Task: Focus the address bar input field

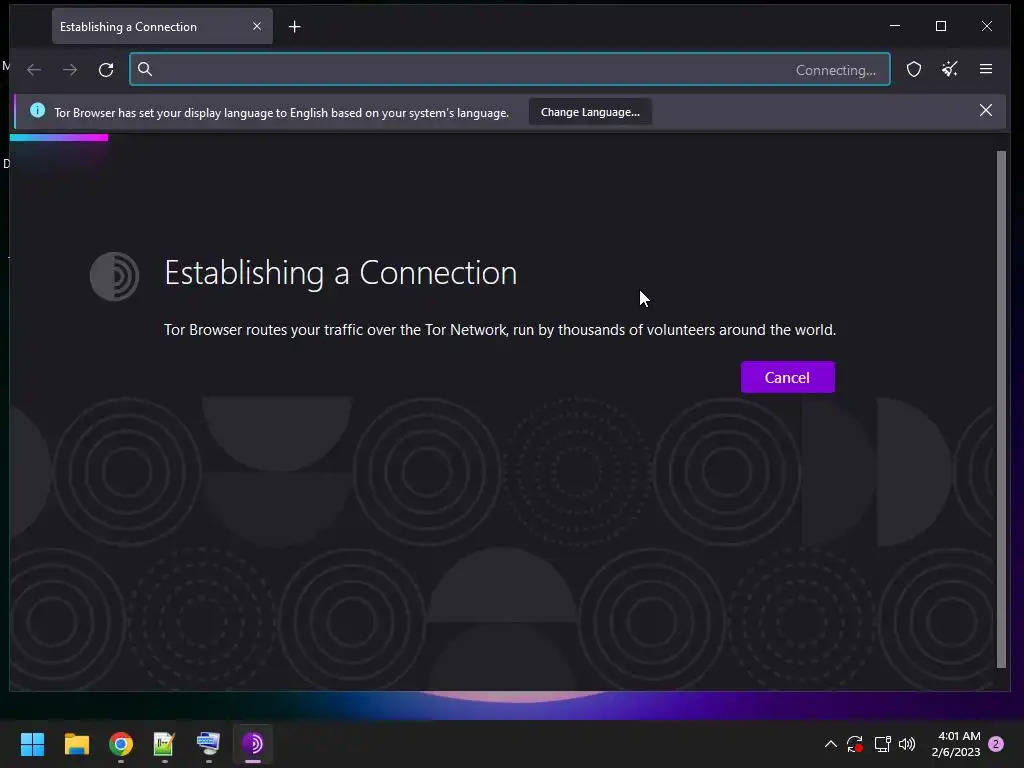Action: pos(509,69)
